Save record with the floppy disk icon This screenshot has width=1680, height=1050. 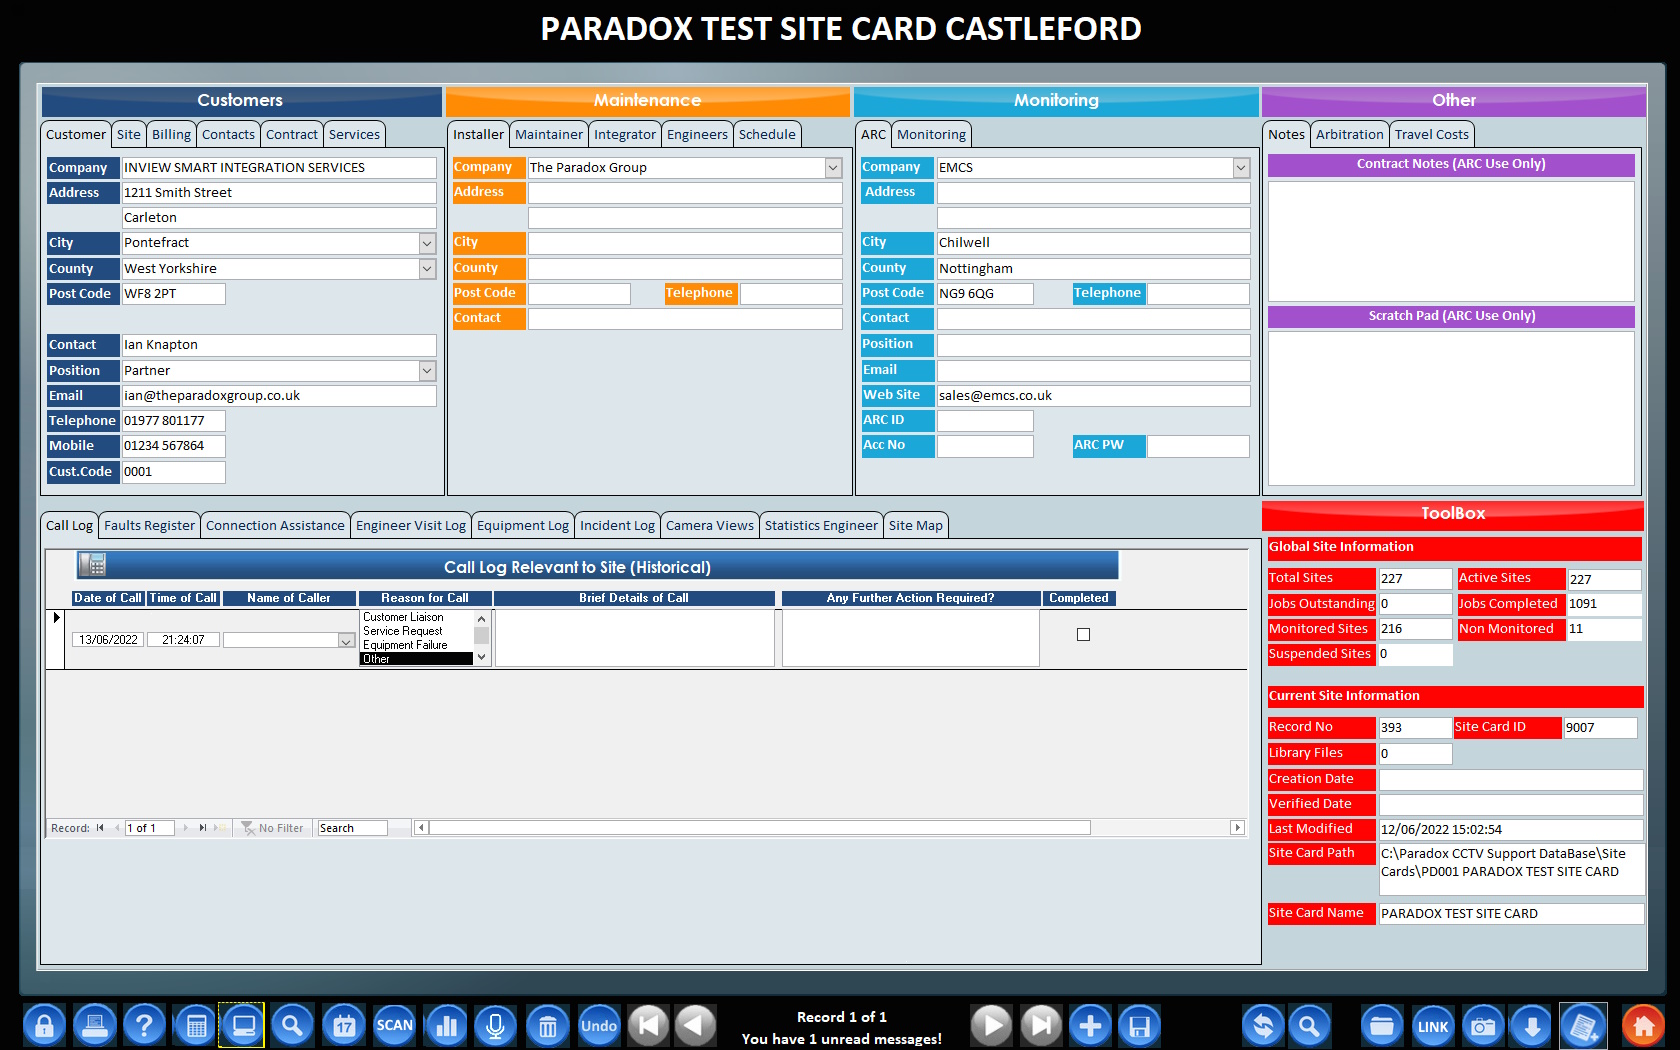(x=1139, y=1025)
